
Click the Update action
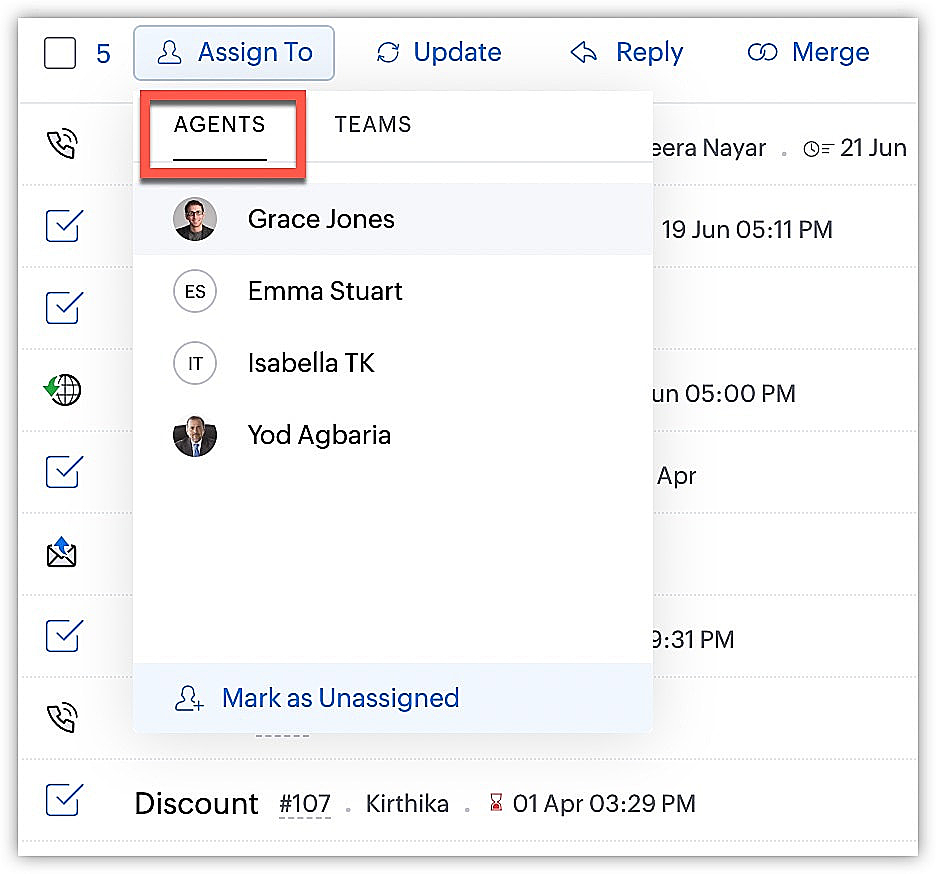439,53
